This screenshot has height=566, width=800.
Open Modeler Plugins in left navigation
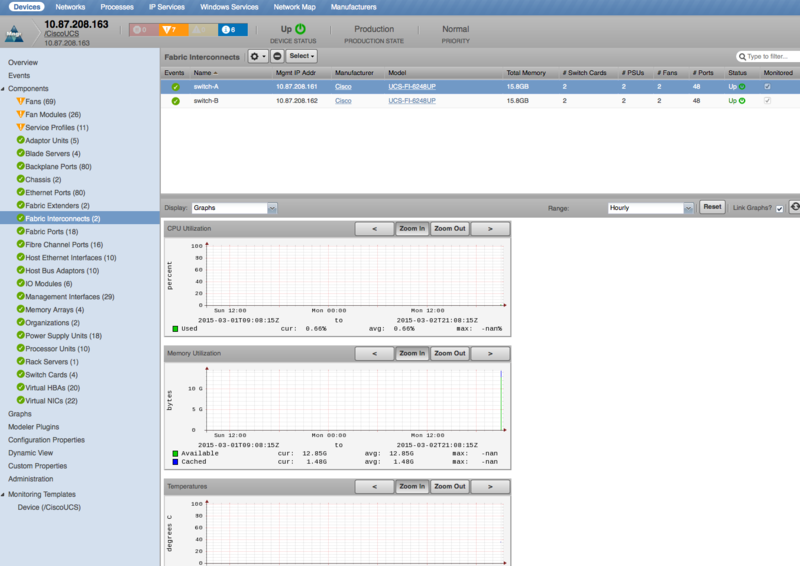pyautogui.click(x=34, y=427)
